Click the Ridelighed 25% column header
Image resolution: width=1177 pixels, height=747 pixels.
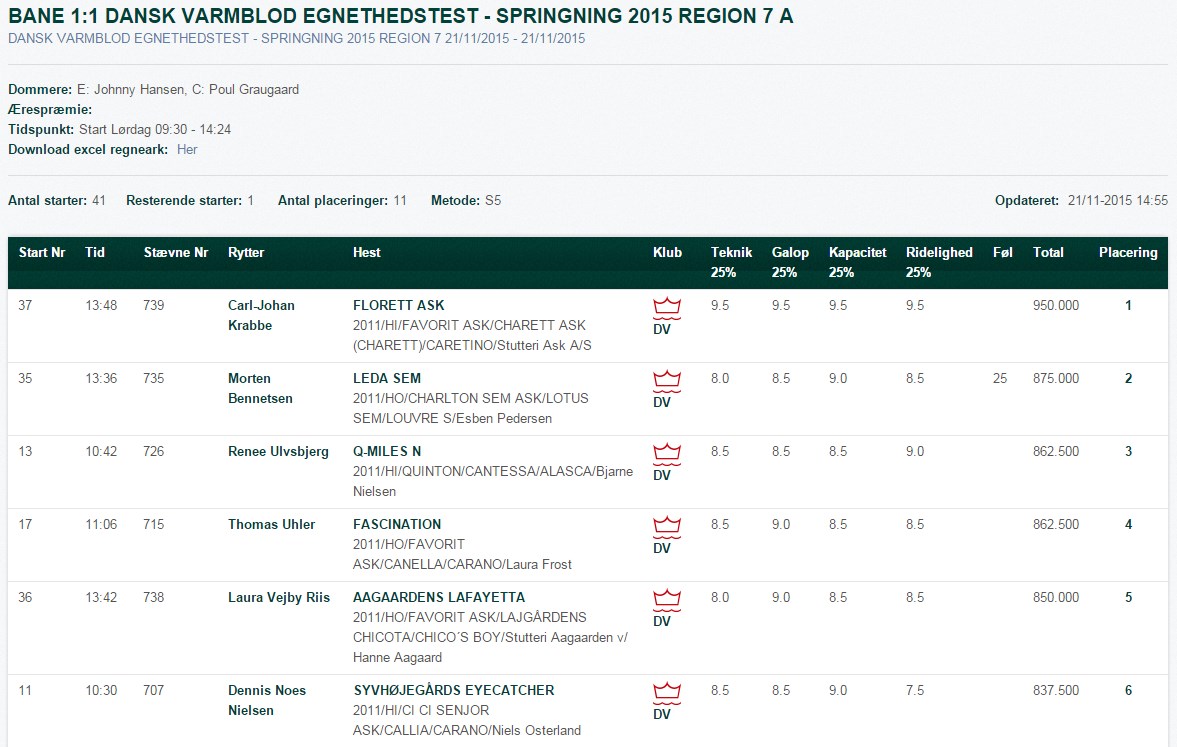click(939, 262)
